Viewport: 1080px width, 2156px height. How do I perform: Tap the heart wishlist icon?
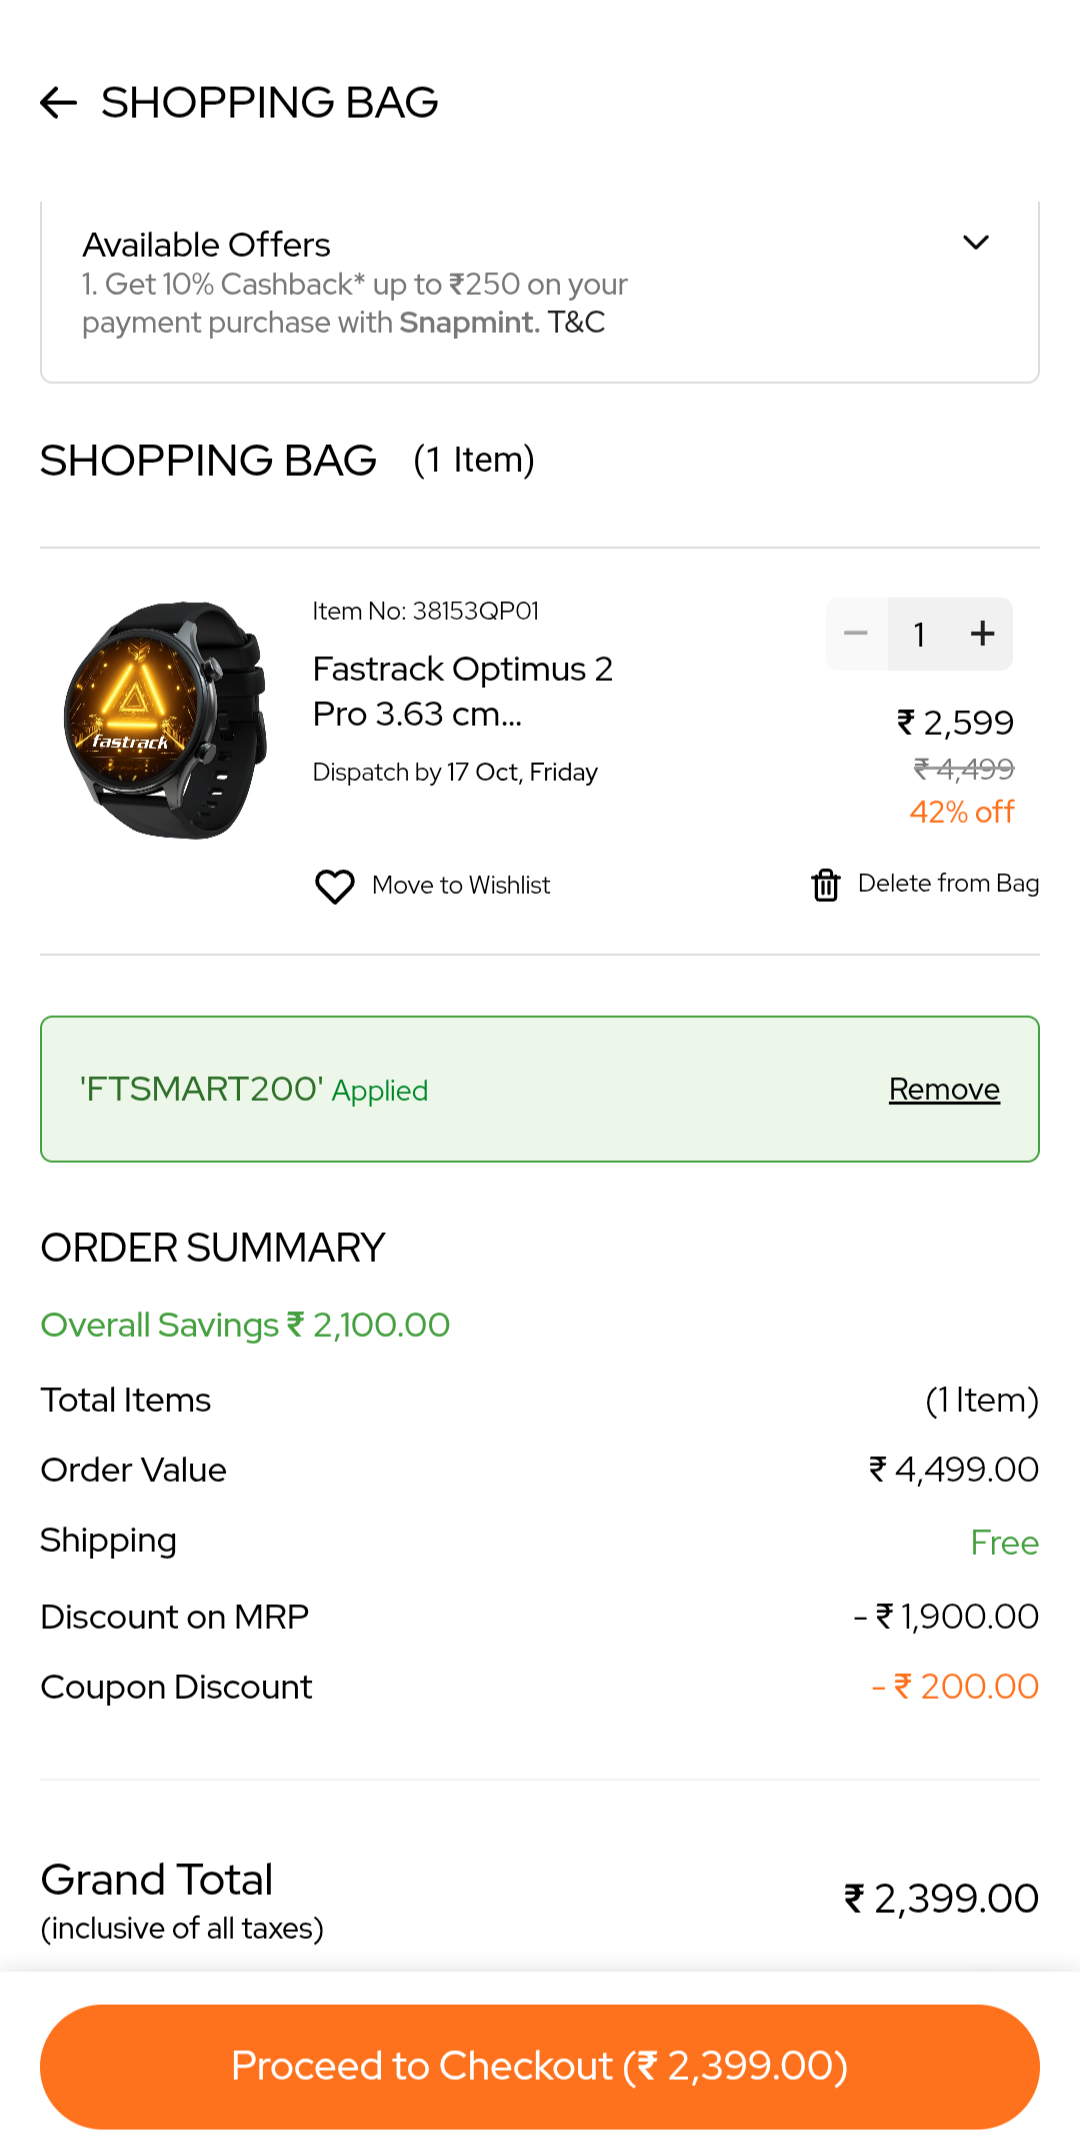click(x=335, y=886)
